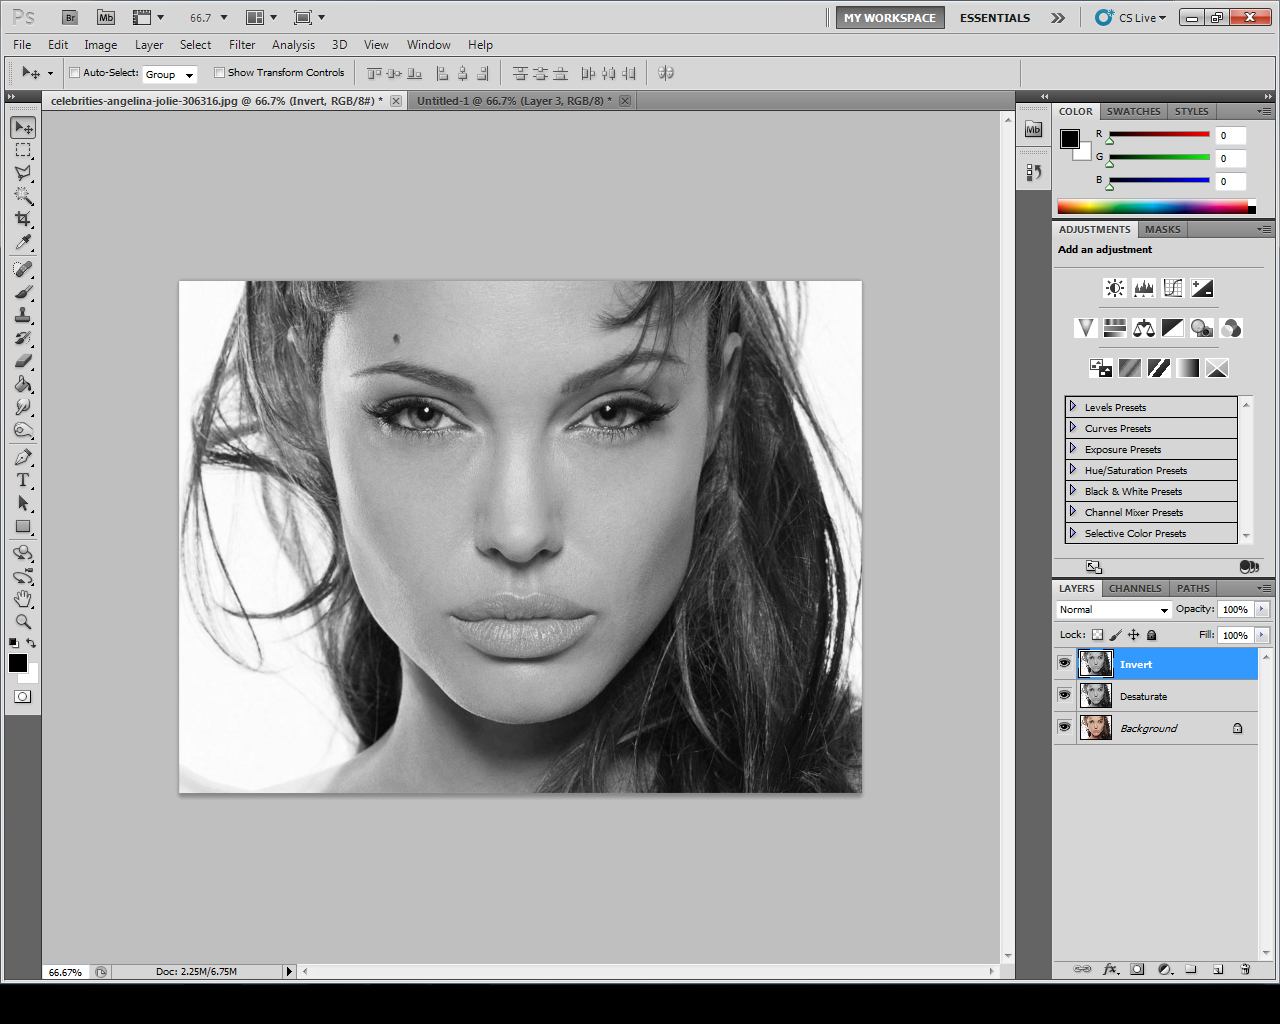
Task: Switch to the Channels tab
Action: click(x=1135, y=588)
